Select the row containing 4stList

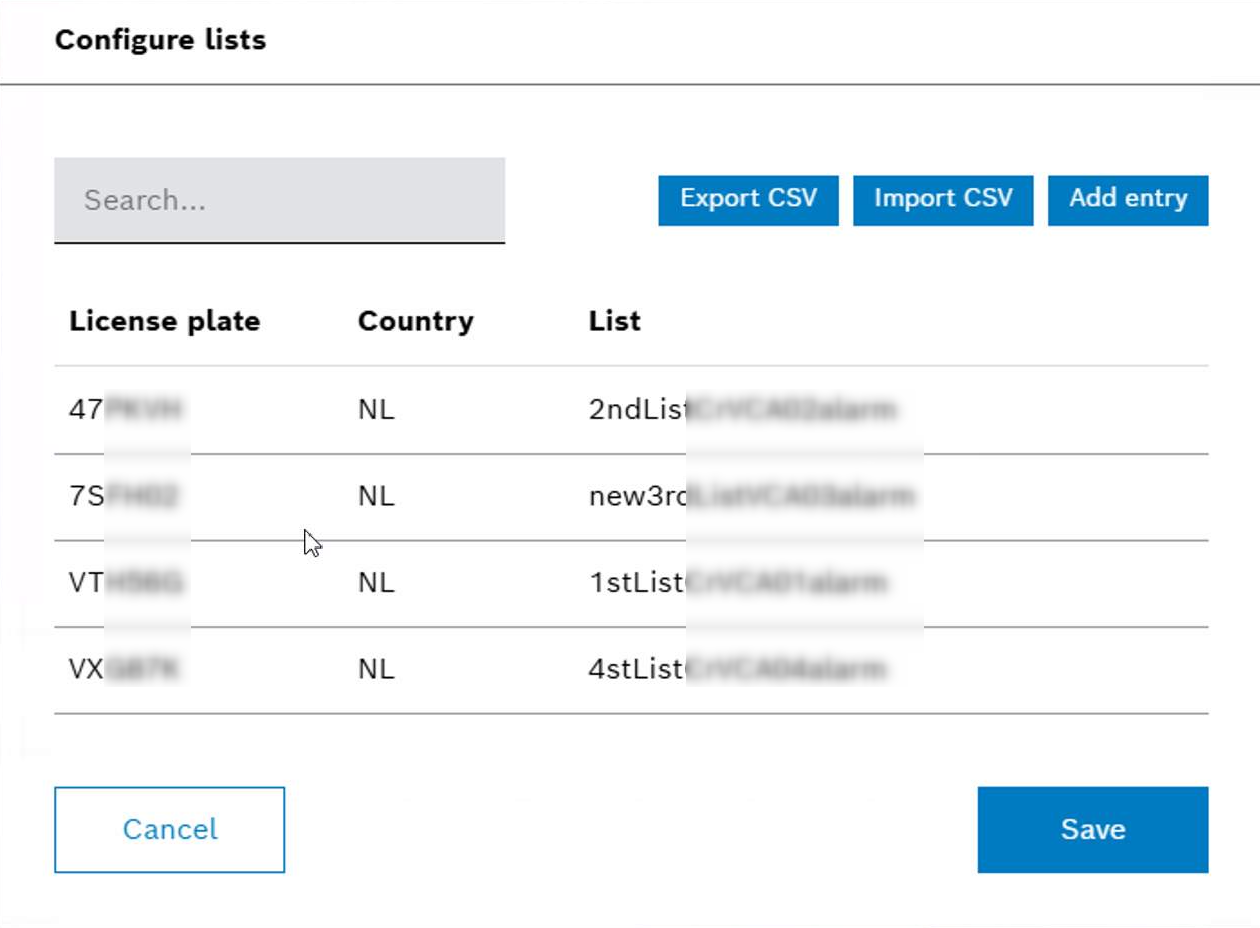tap(630, 669)
